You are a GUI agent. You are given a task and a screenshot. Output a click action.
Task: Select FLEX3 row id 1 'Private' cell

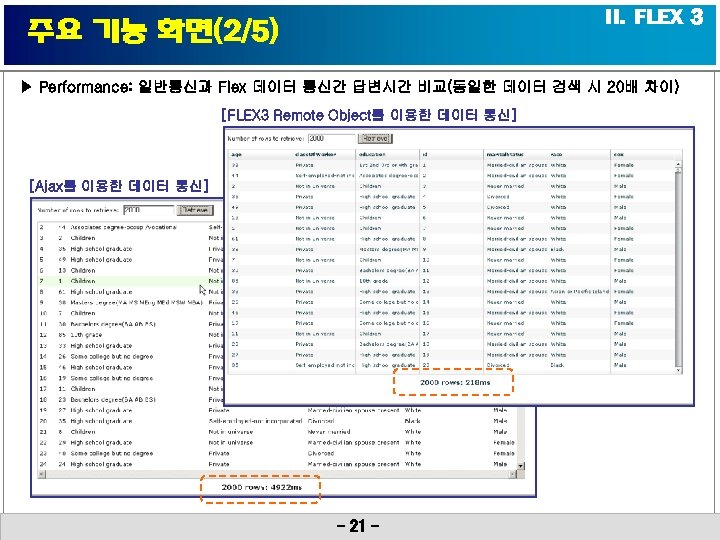point(304,165)
